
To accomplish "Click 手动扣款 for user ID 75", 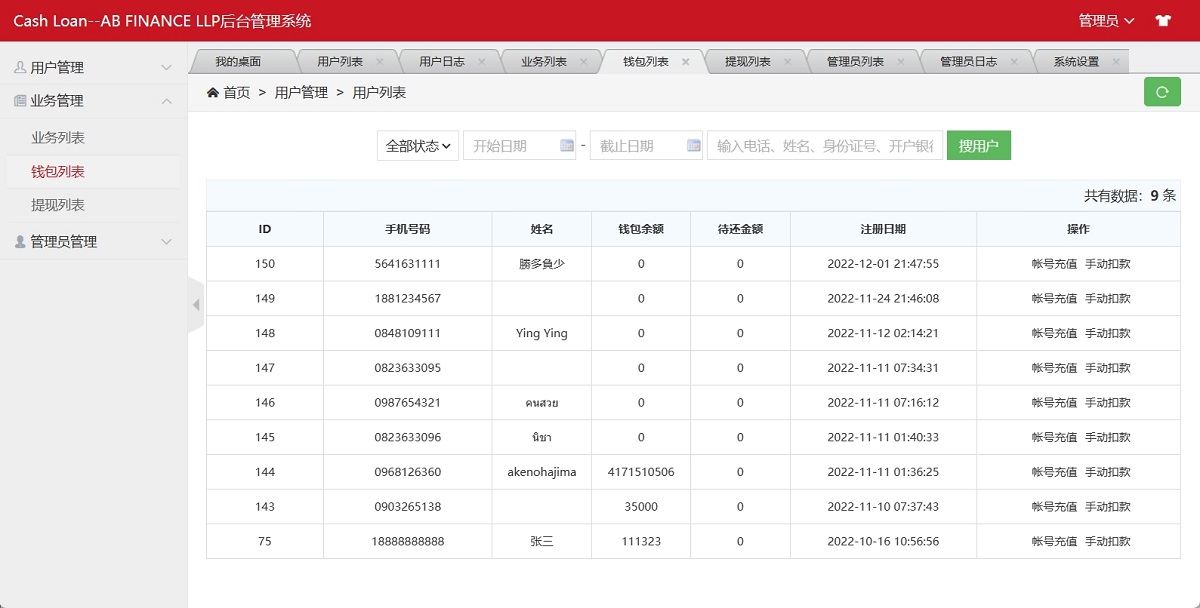I will pyautogui.click(x=1108, y=541).
